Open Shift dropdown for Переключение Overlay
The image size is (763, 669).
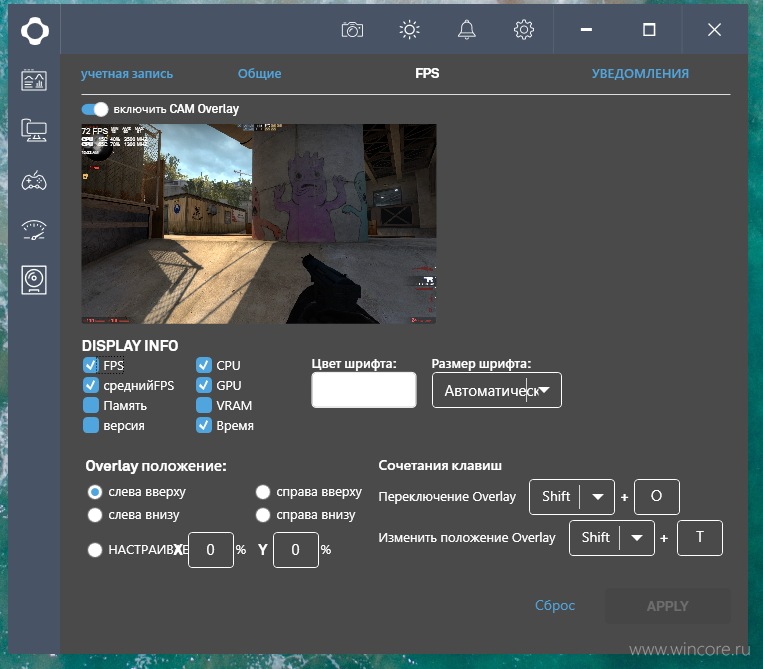click(572, 497)
